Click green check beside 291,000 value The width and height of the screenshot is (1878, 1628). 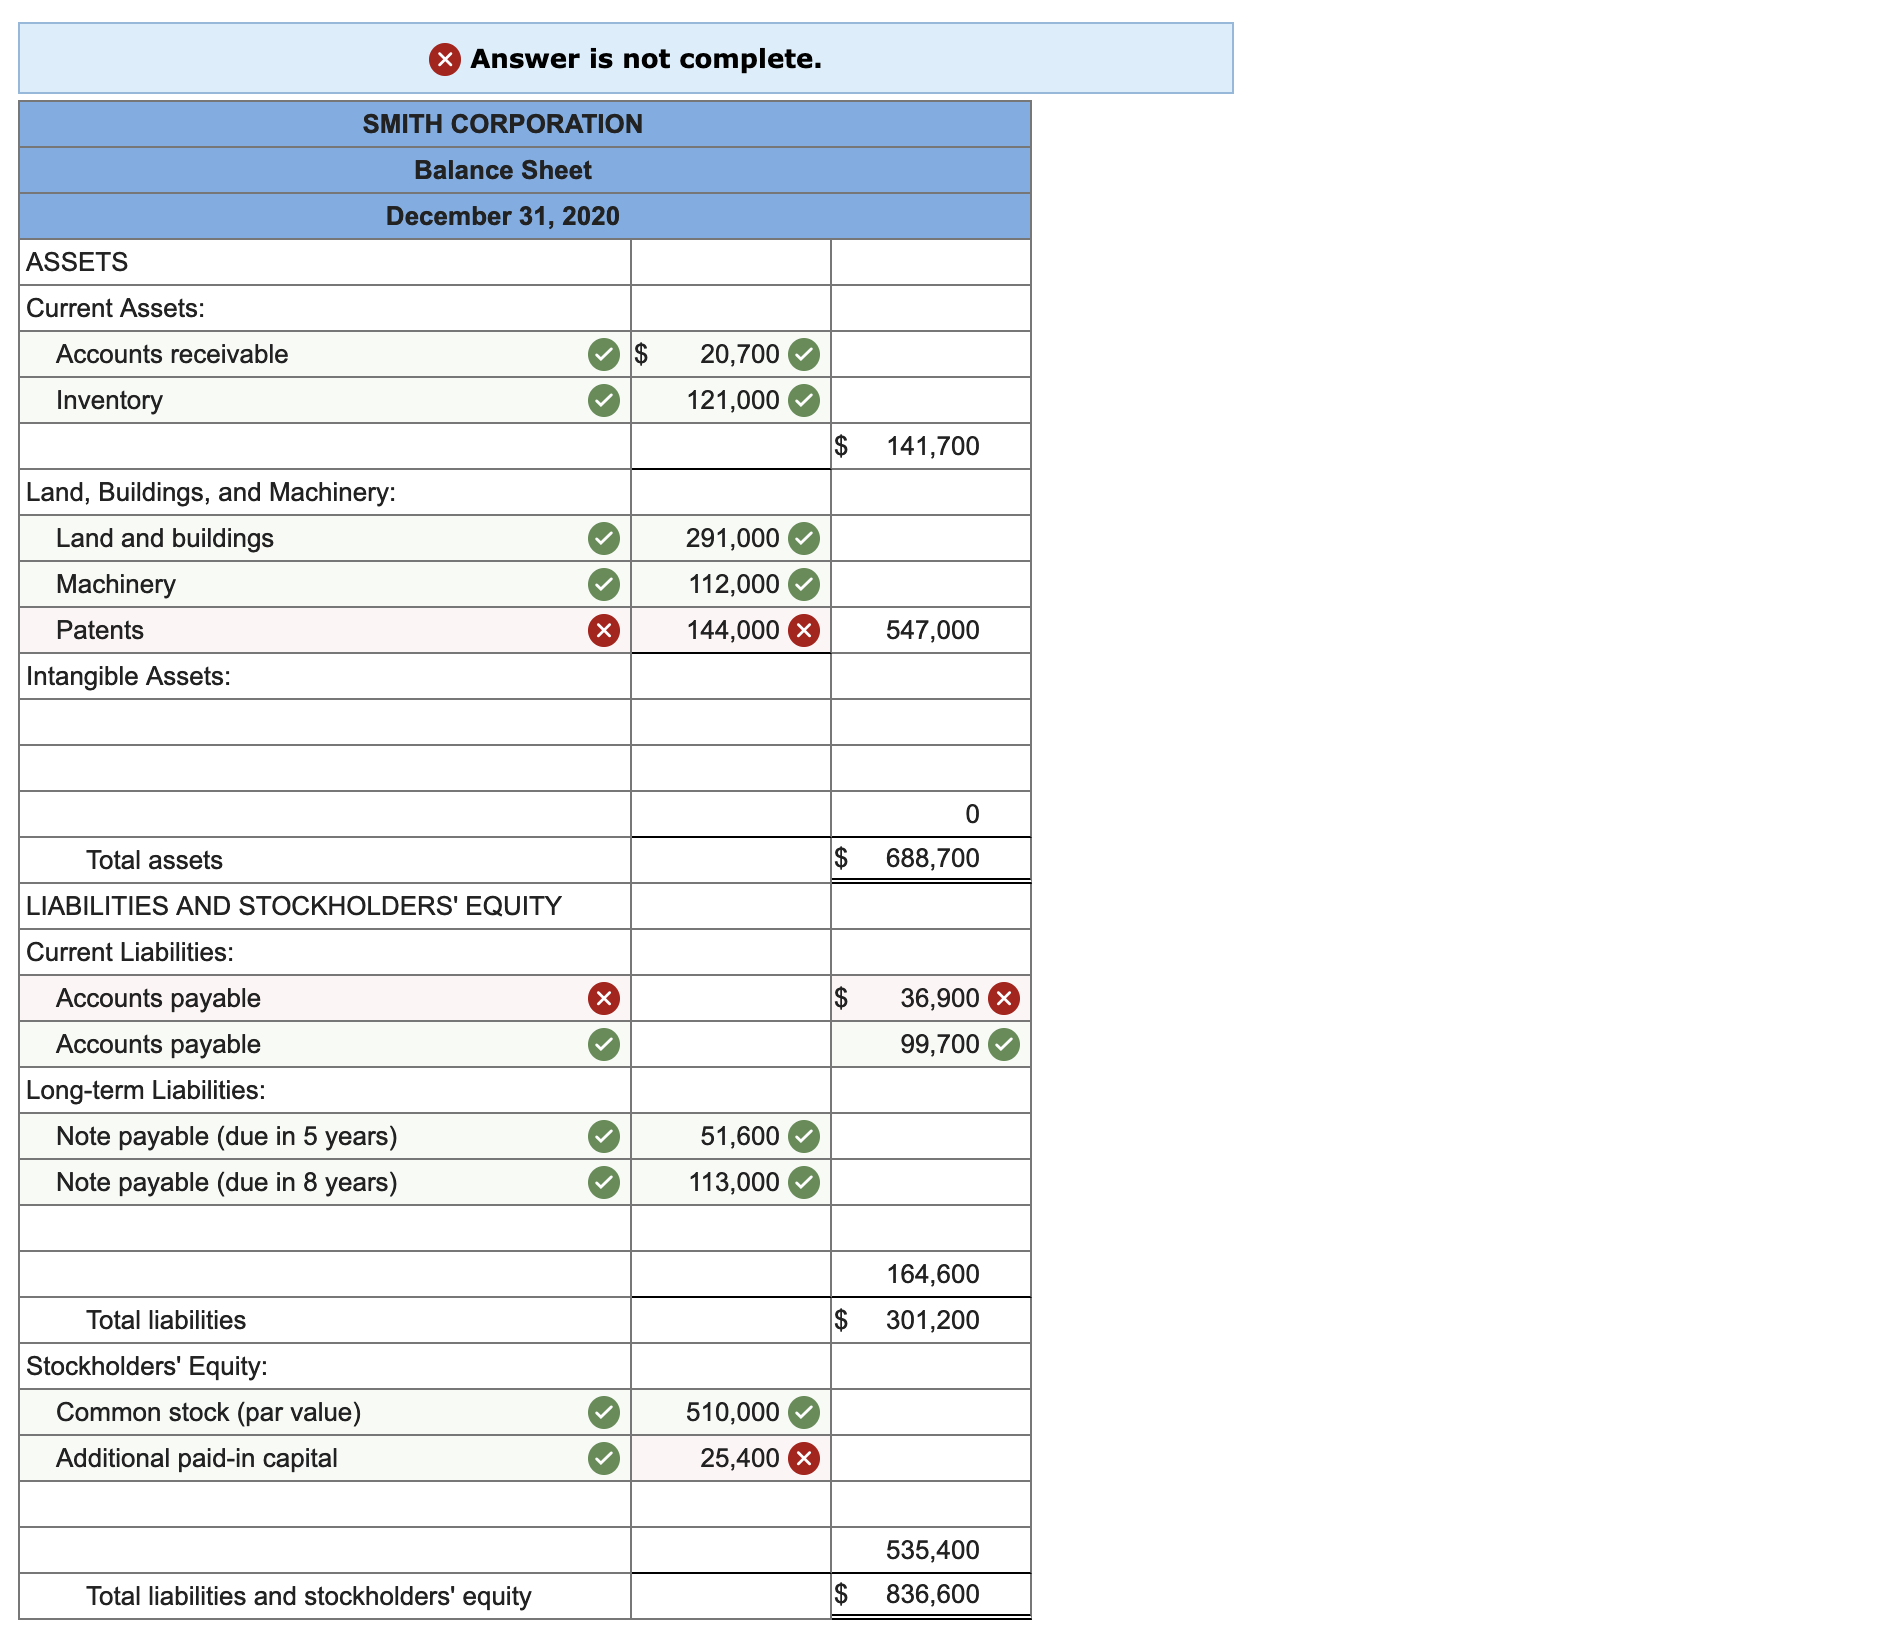(804, 538)
